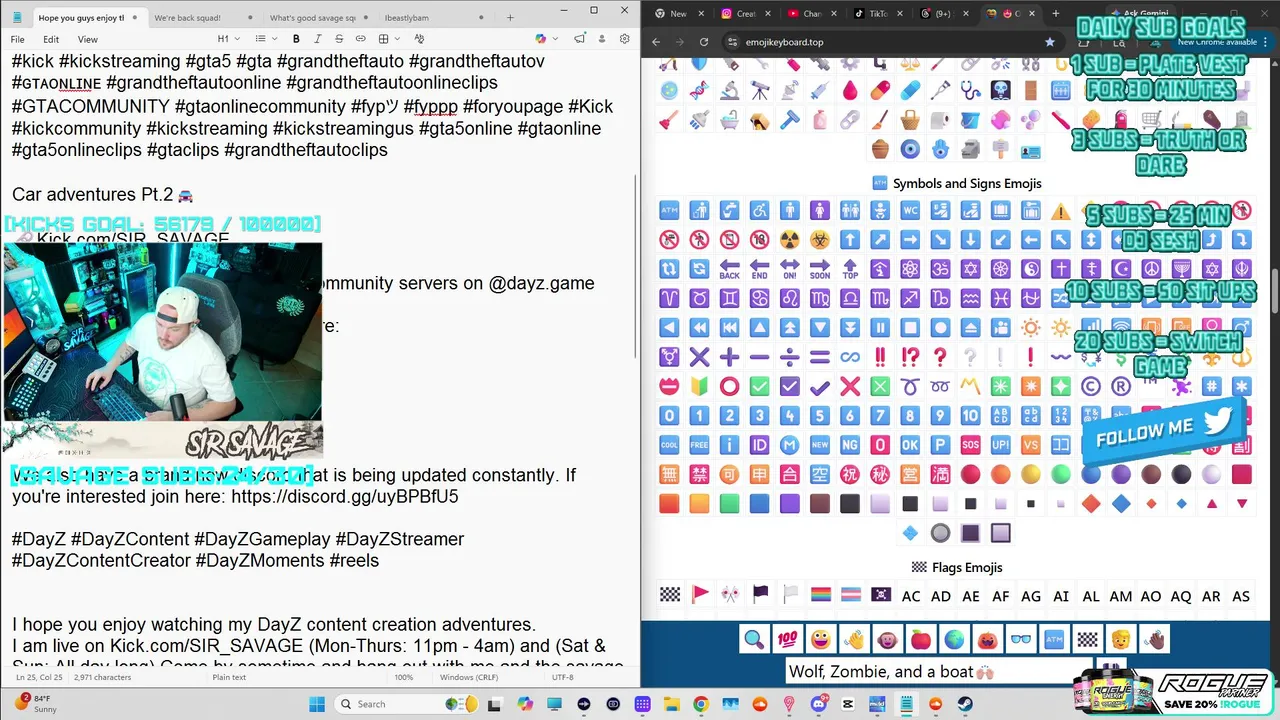The width and height of the screenshot is (1280, 720).
Task: Select the biohazard sign emoji
Action: tap(819, 240)
